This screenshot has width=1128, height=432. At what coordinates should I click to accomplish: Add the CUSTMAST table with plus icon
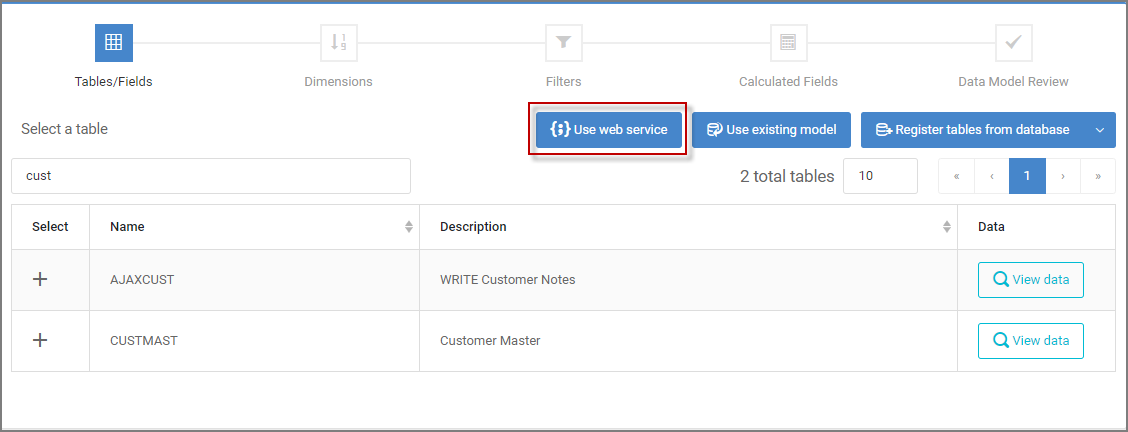tap(41, 341)
